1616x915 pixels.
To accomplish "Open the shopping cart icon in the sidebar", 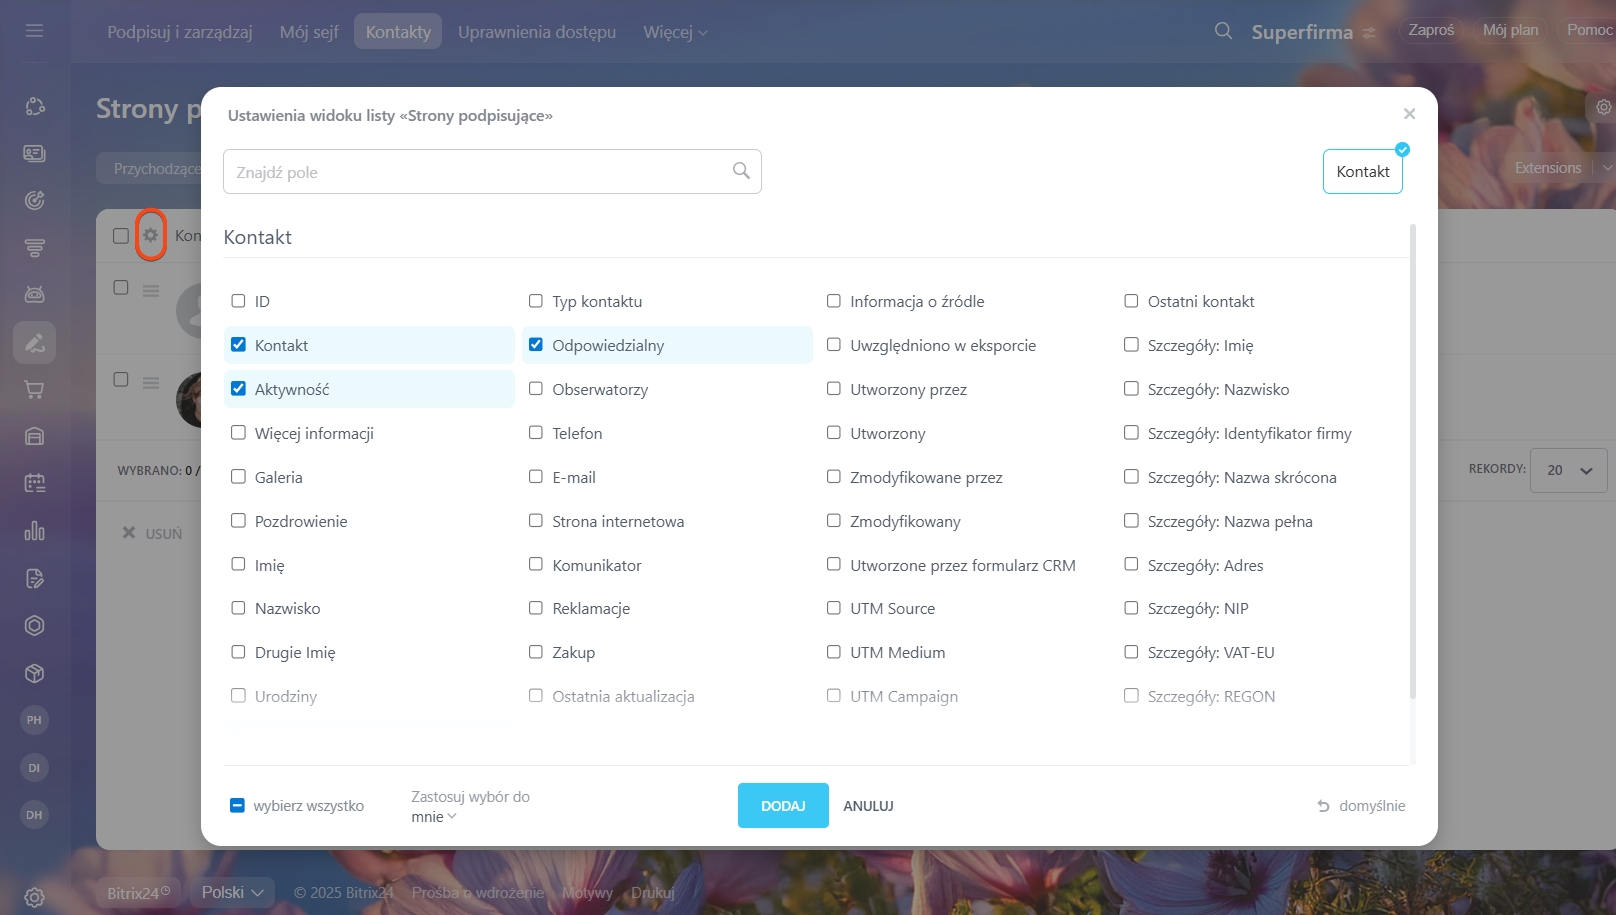I will (x=34, y=390).
